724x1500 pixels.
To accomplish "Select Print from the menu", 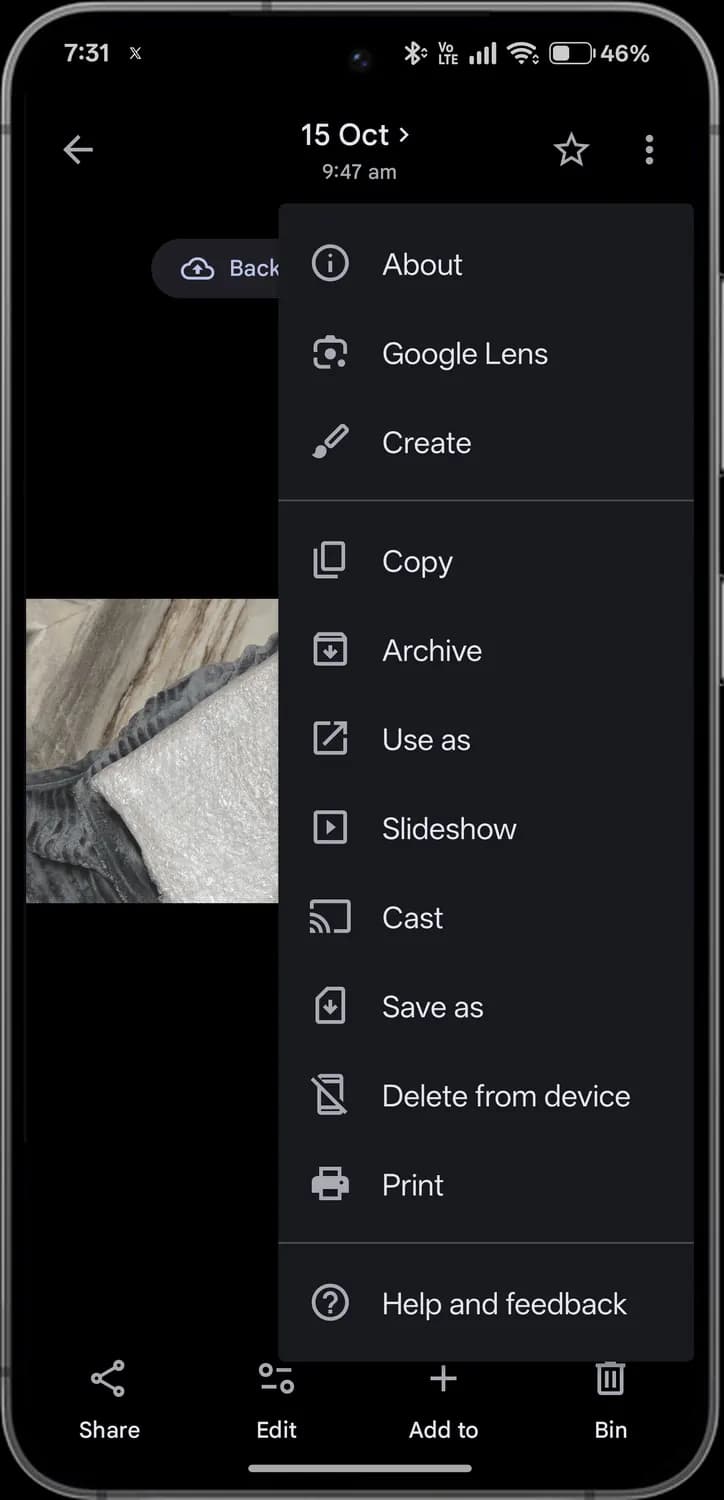I will tap(486, 1185).
